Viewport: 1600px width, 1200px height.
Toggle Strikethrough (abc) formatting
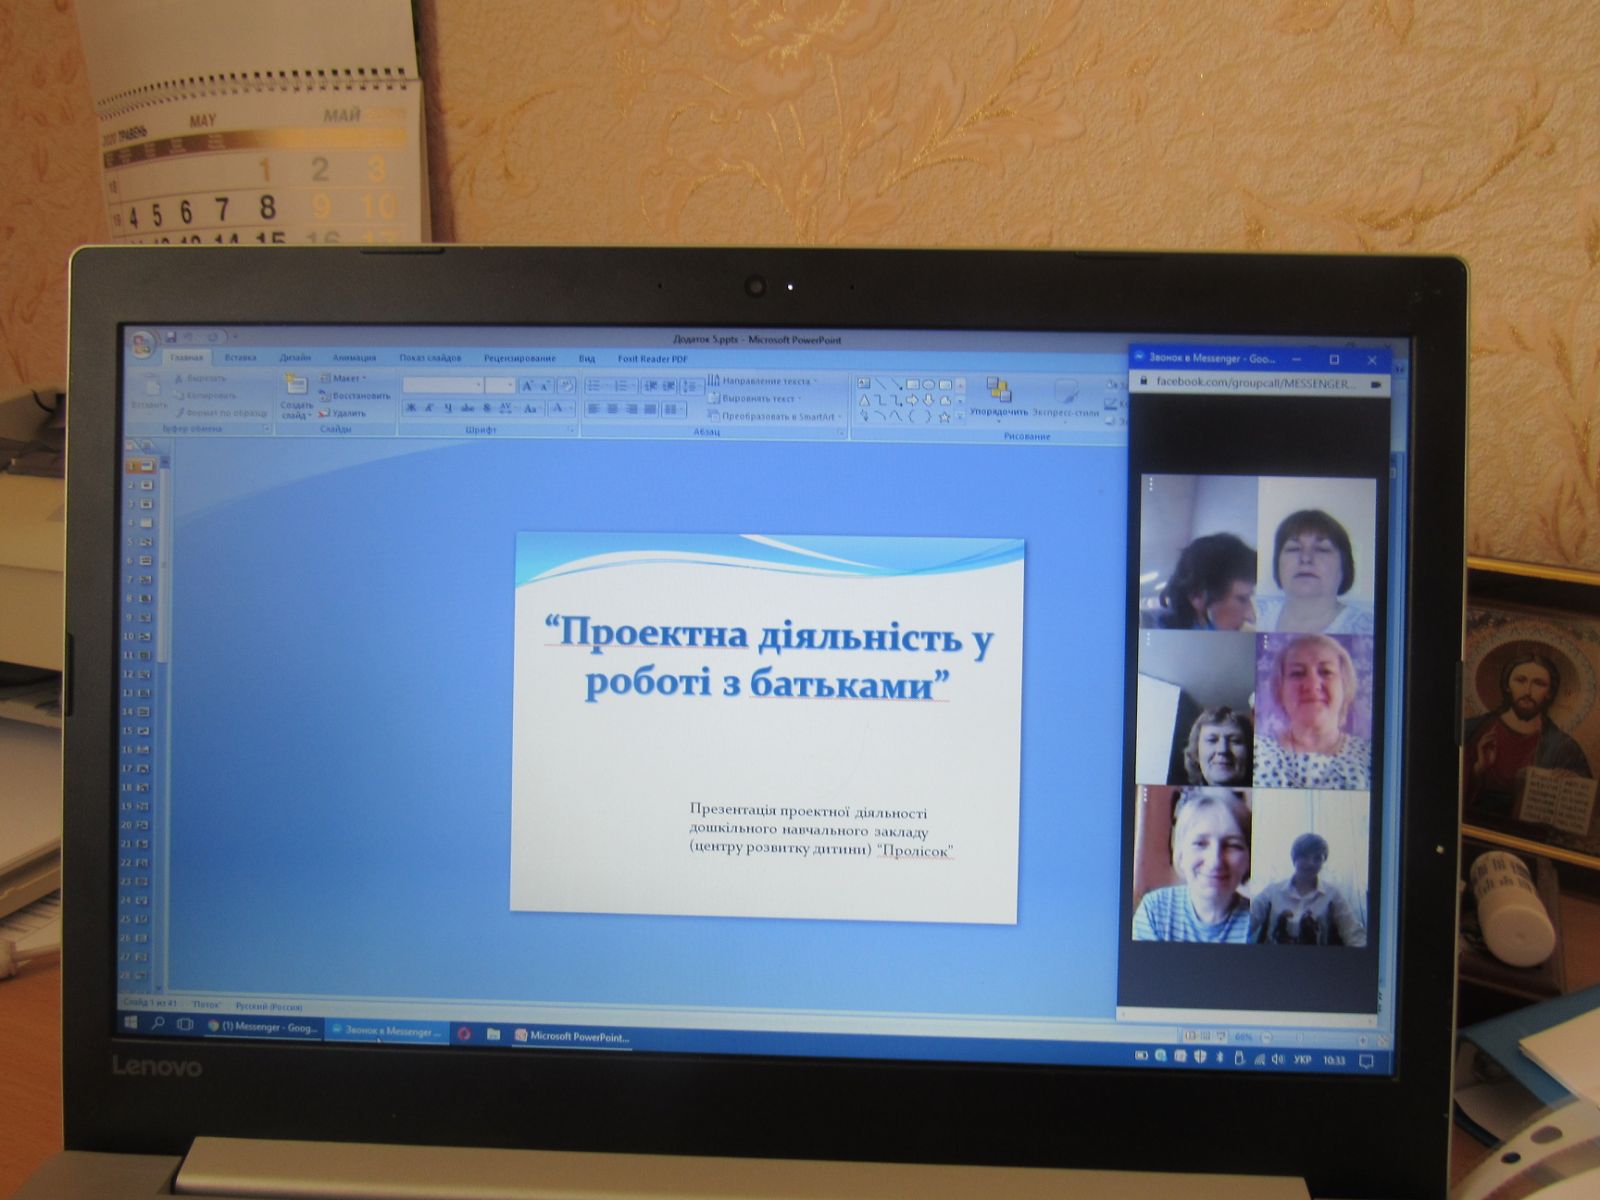coord(467,408)
